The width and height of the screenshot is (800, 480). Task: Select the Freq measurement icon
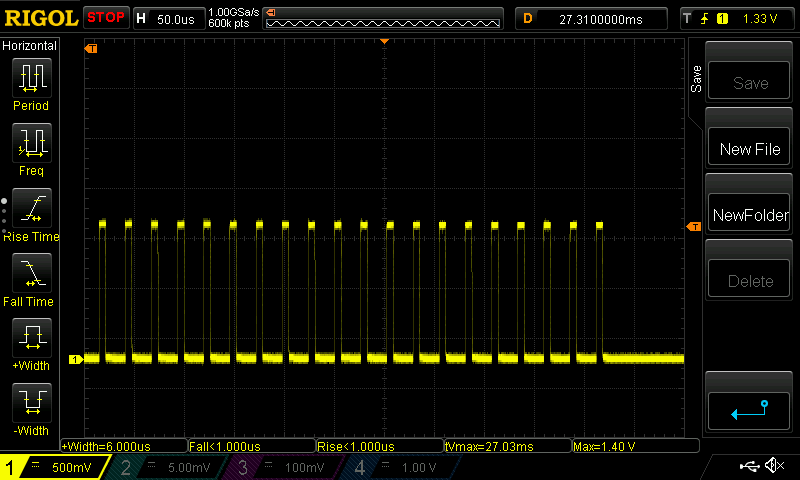click(x=32, y=143)
